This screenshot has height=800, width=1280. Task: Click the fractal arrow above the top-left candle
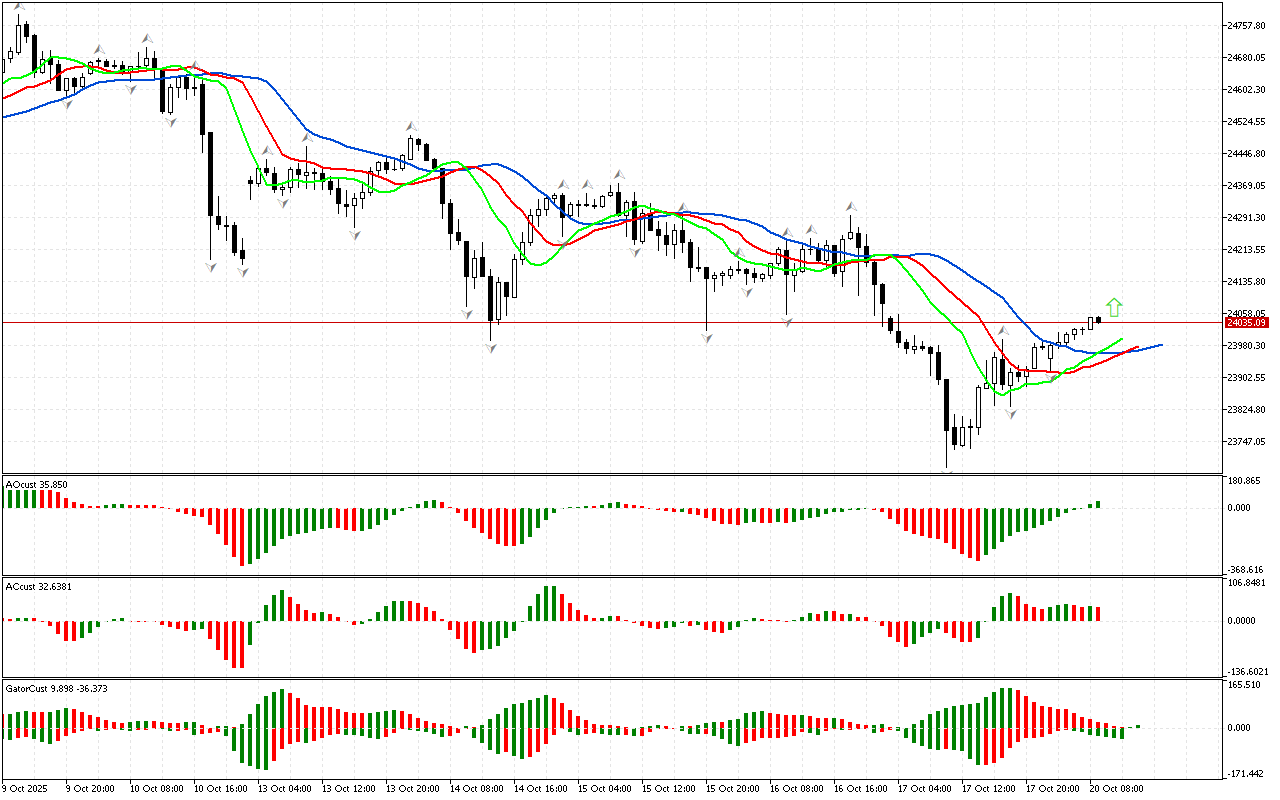click(20, 8)
